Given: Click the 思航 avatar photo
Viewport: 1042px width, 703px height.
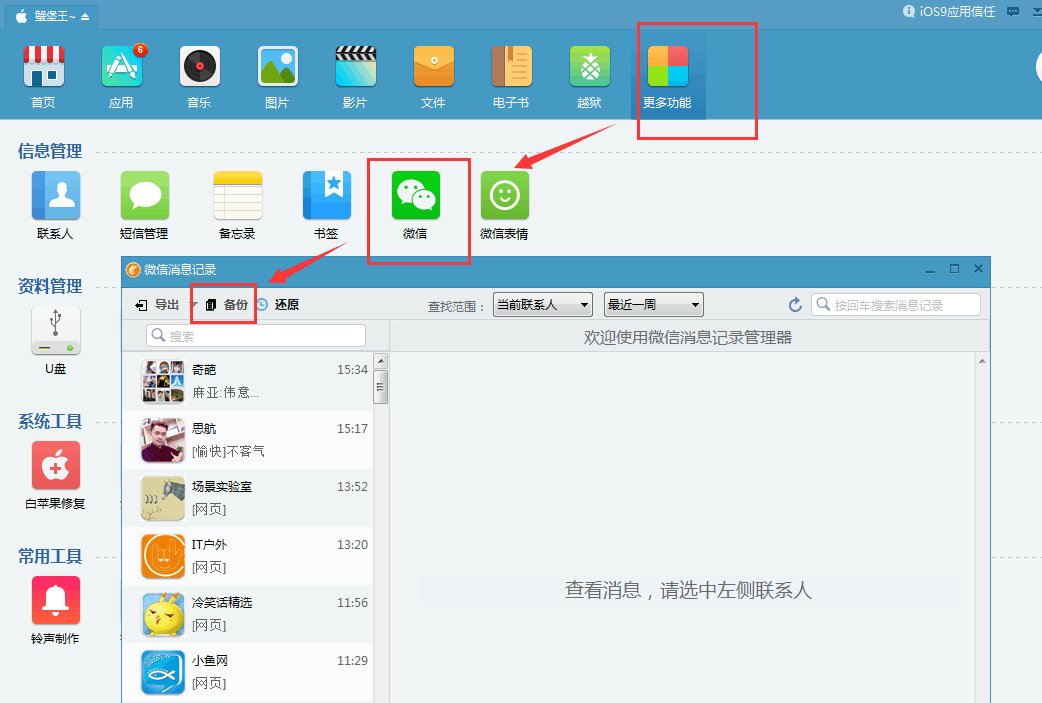Looking at the screenshot, I should (163, 440).
